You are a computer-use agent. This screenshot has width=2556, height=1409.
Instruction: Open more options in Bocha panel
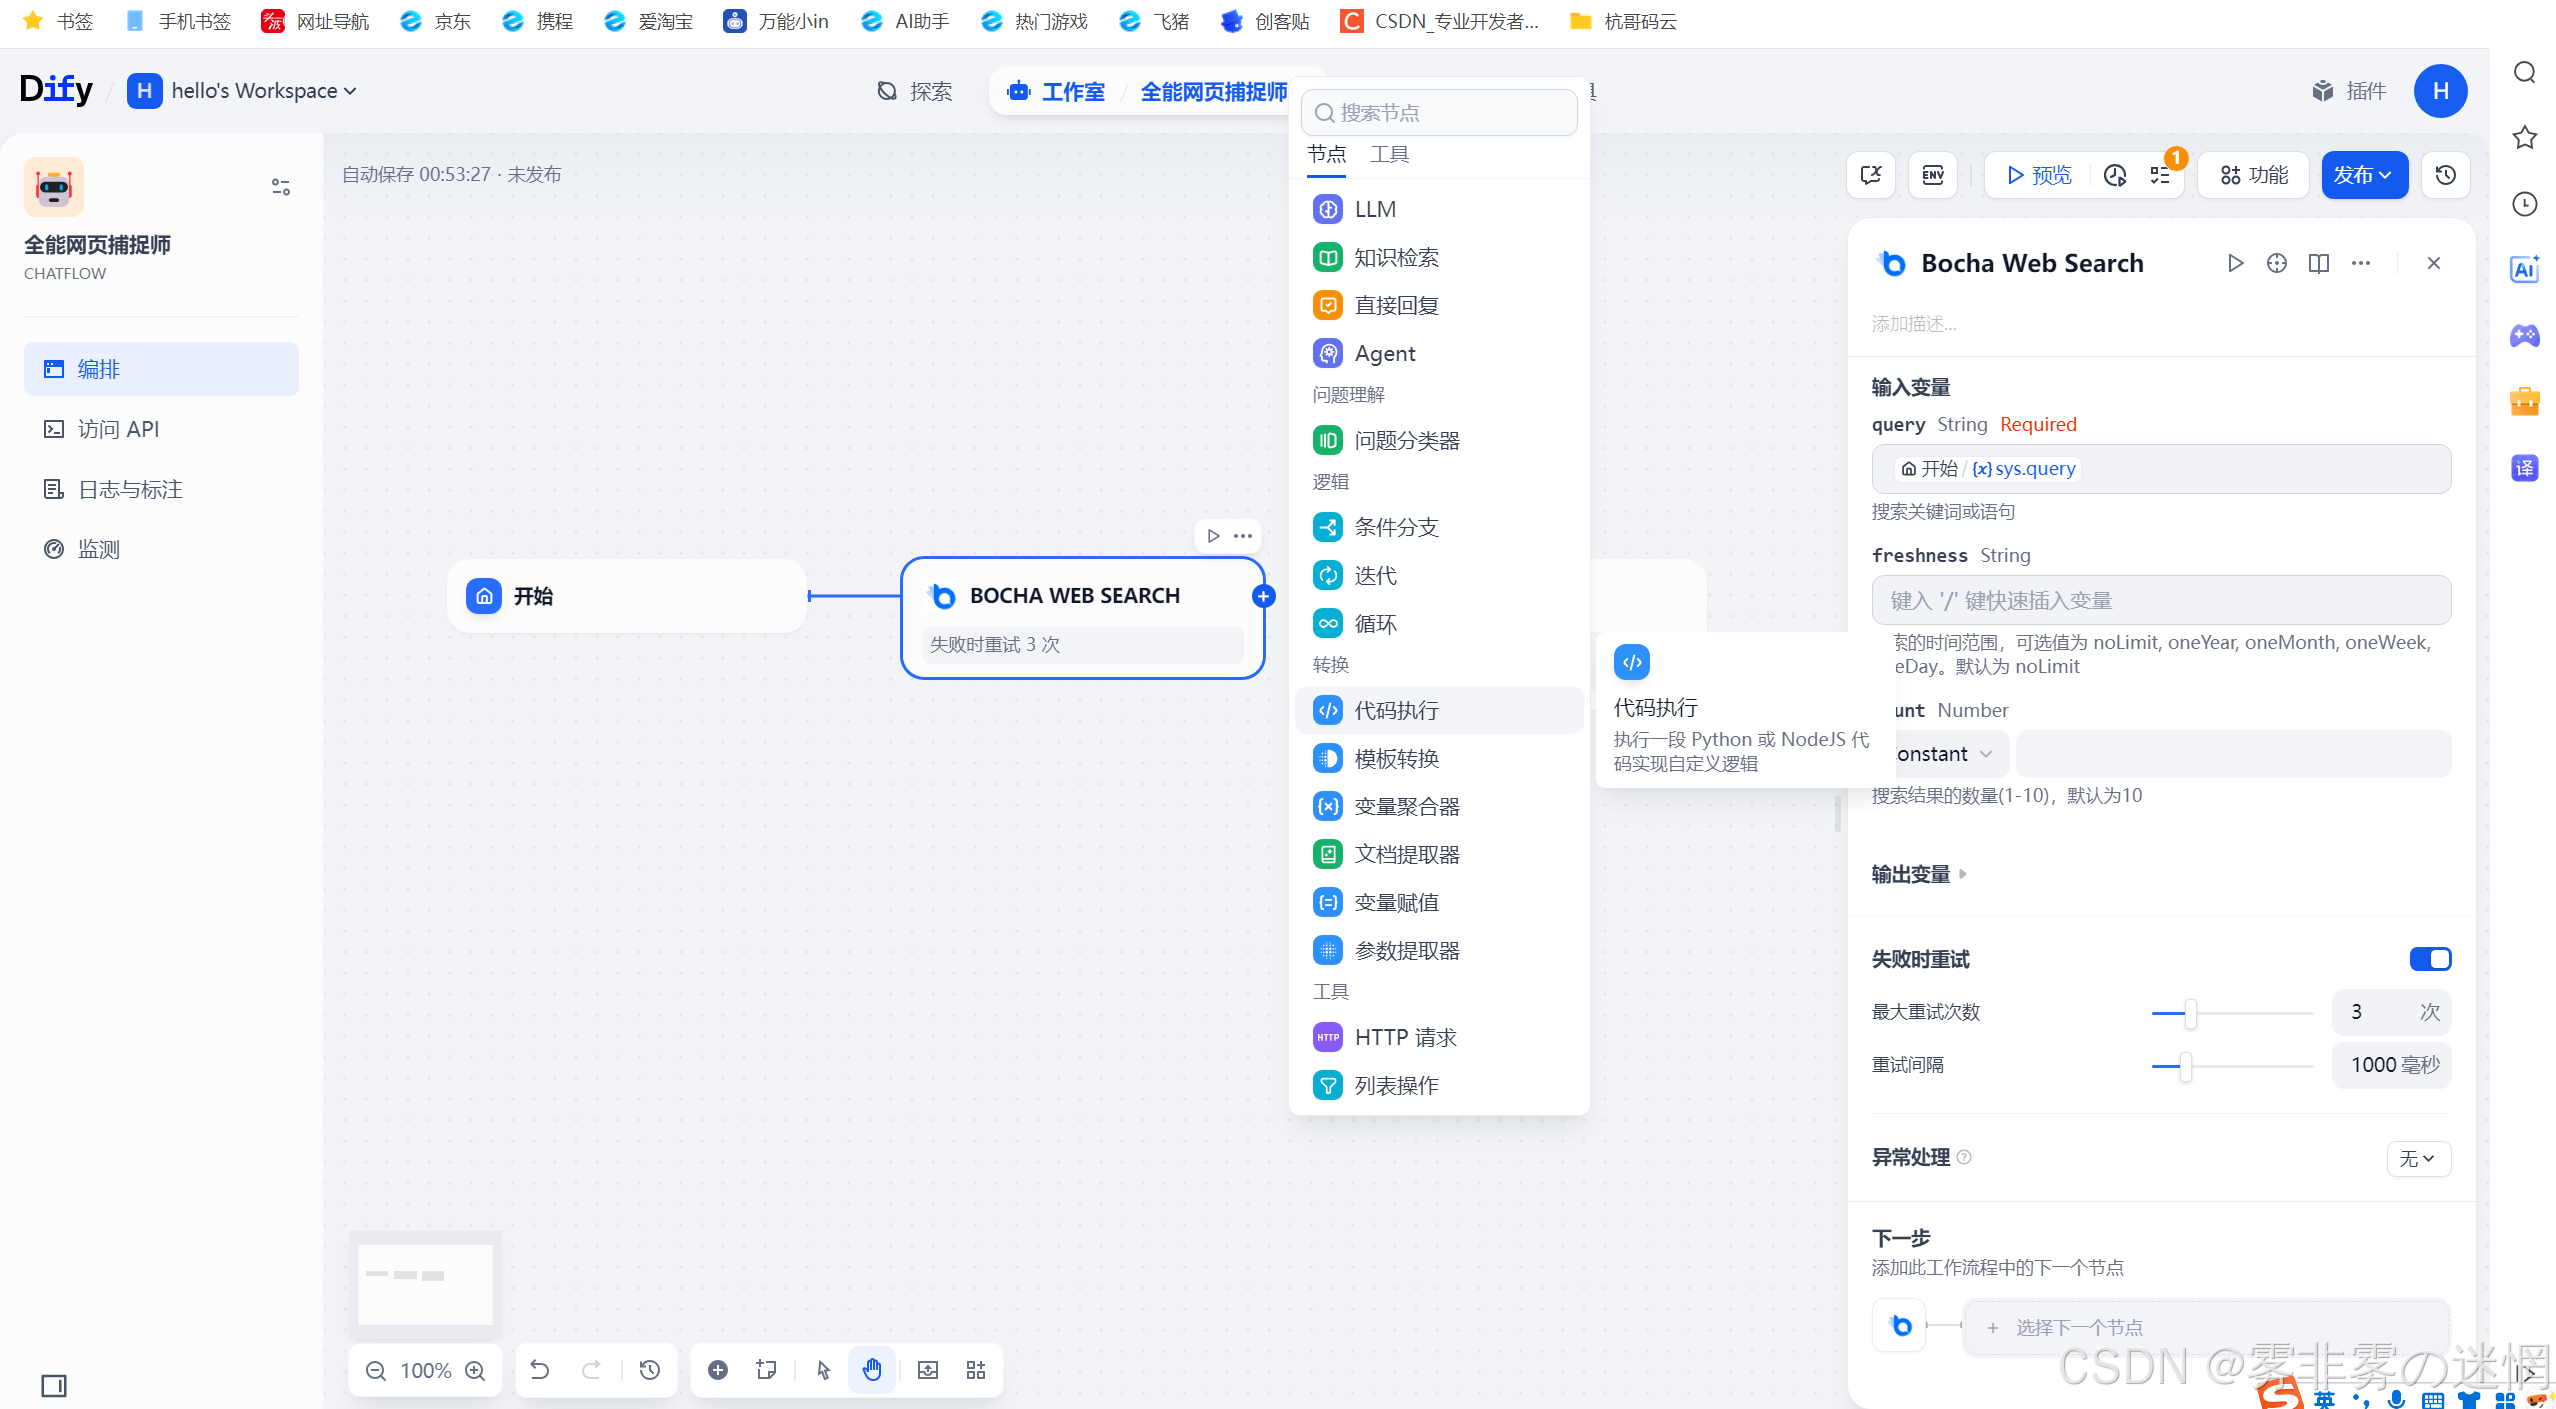pyautogui.click(x=2361, y=263)
